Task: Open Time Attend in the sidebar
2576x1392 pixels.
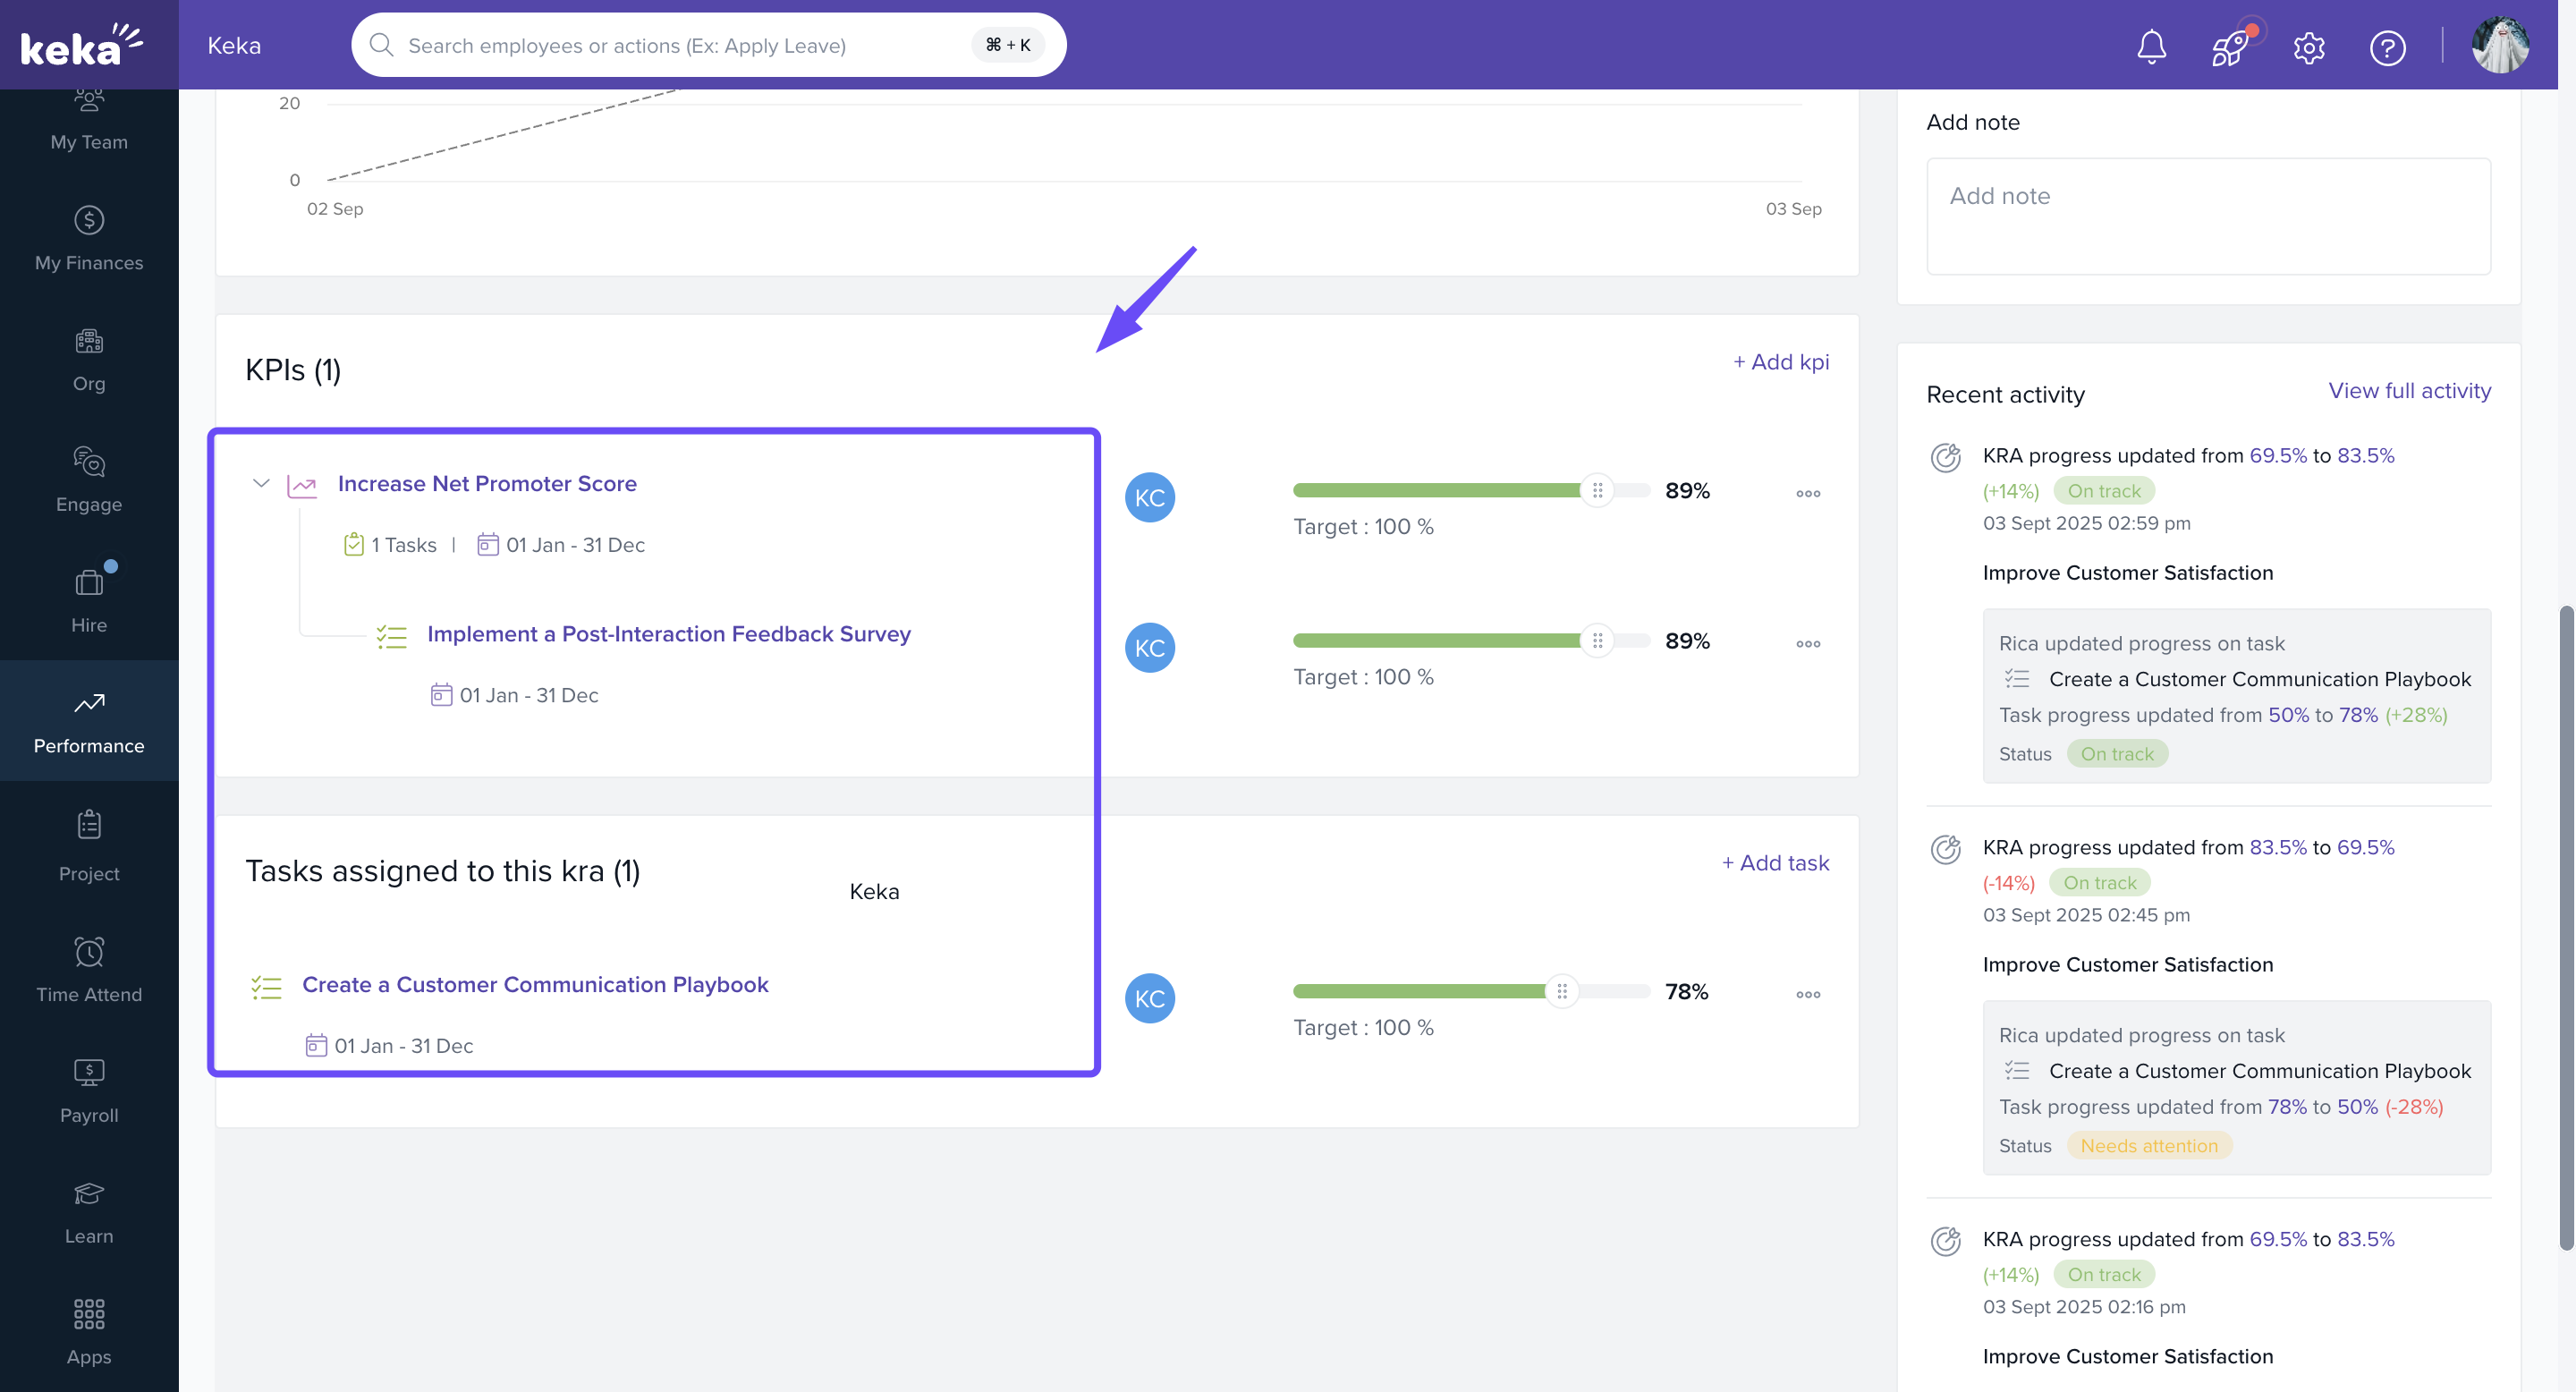Action: coord(89,970)
